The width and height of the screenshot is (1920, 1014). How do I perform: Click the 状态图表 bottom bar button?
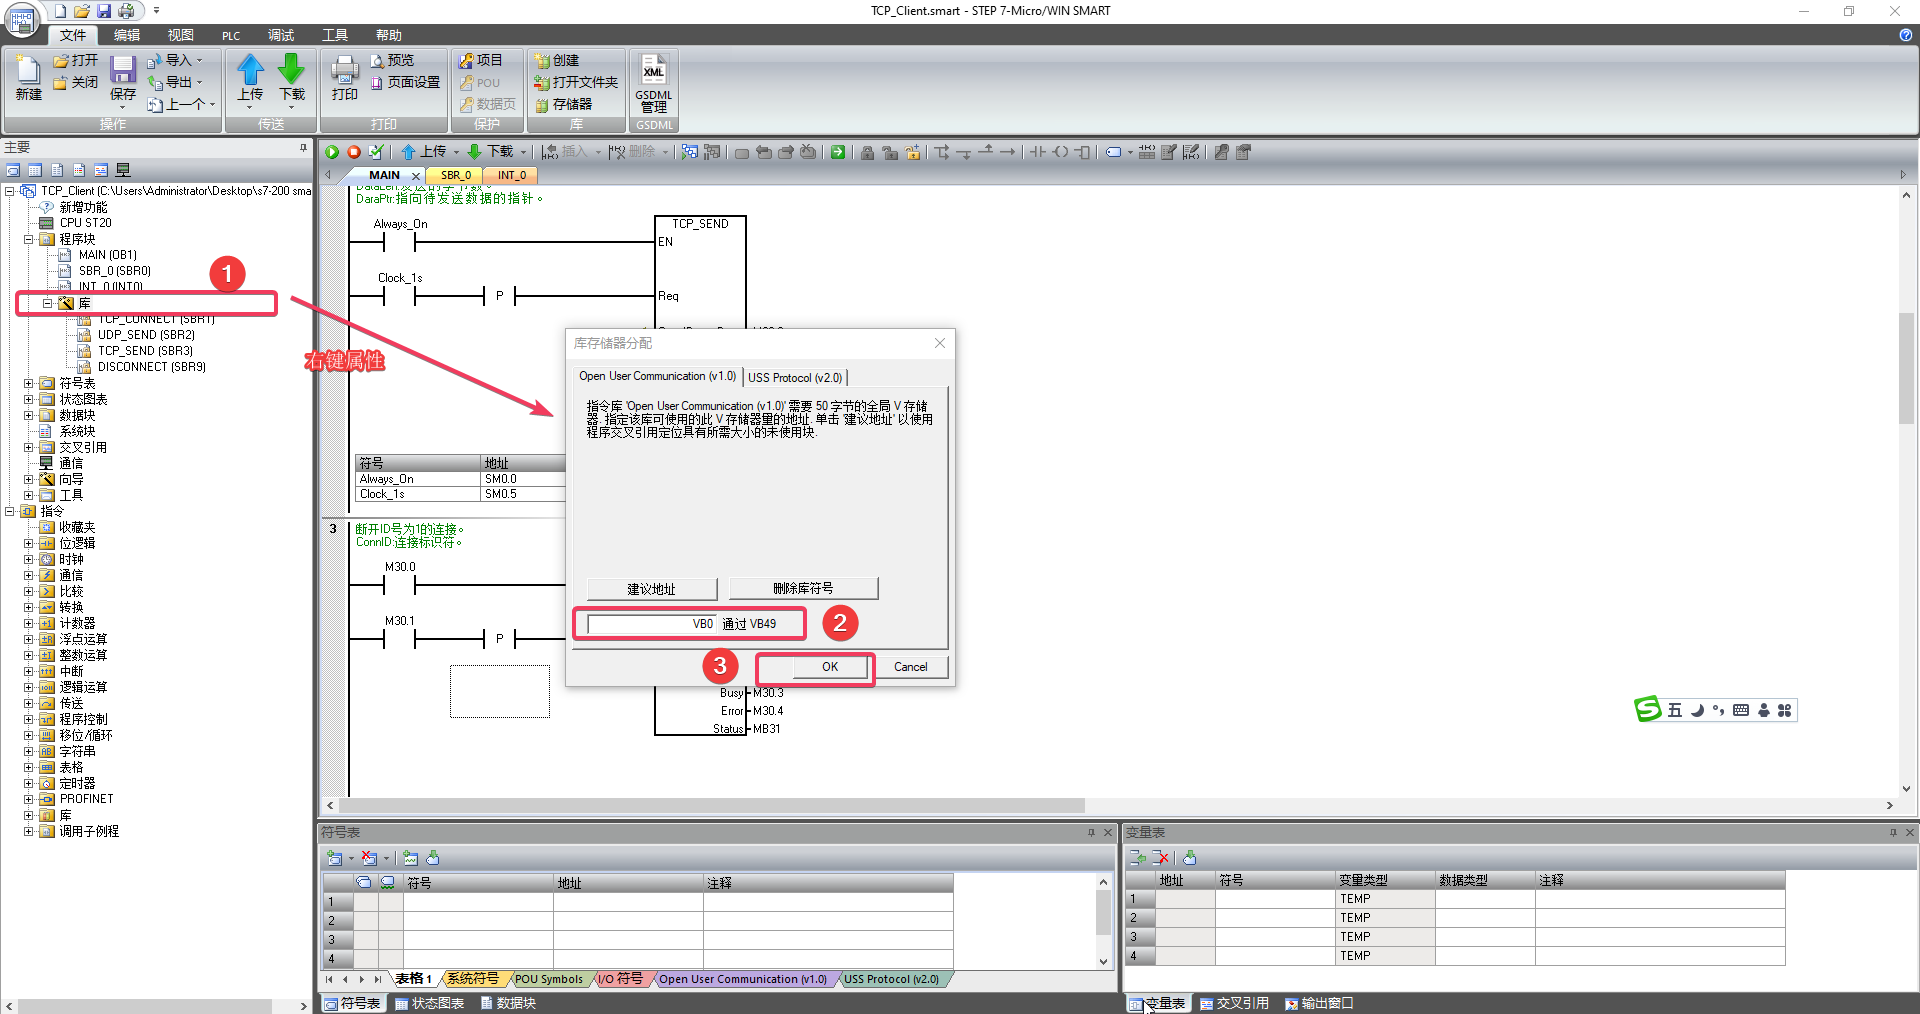[x=429, y=1003]
